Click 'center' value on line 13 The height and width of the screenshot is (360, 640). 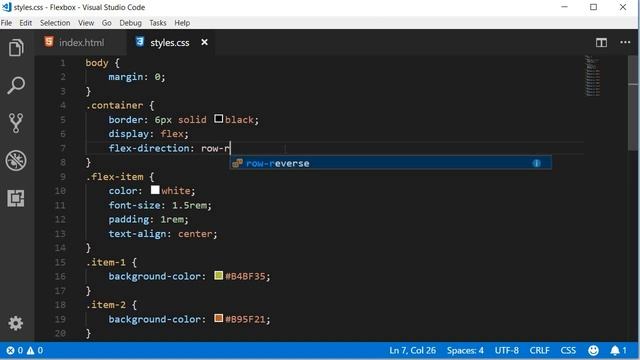(195, 234)
